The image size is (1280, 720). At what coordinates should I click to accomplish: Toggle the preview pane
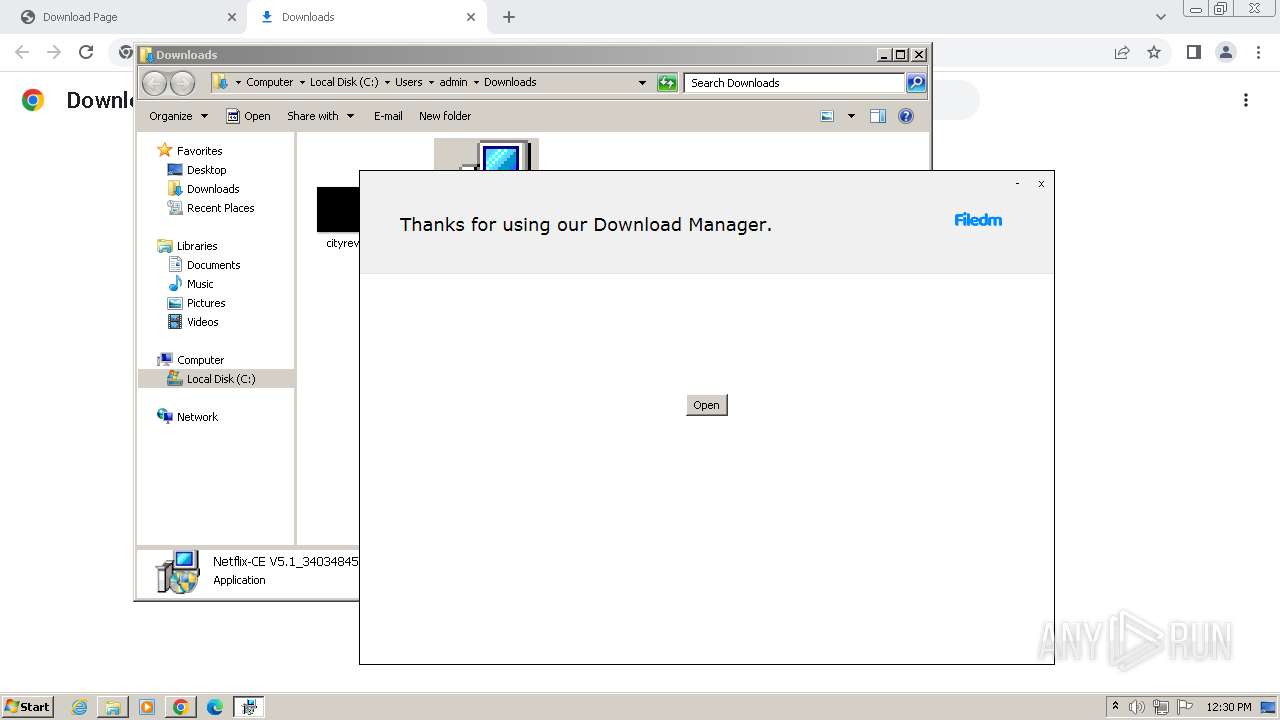878,116
